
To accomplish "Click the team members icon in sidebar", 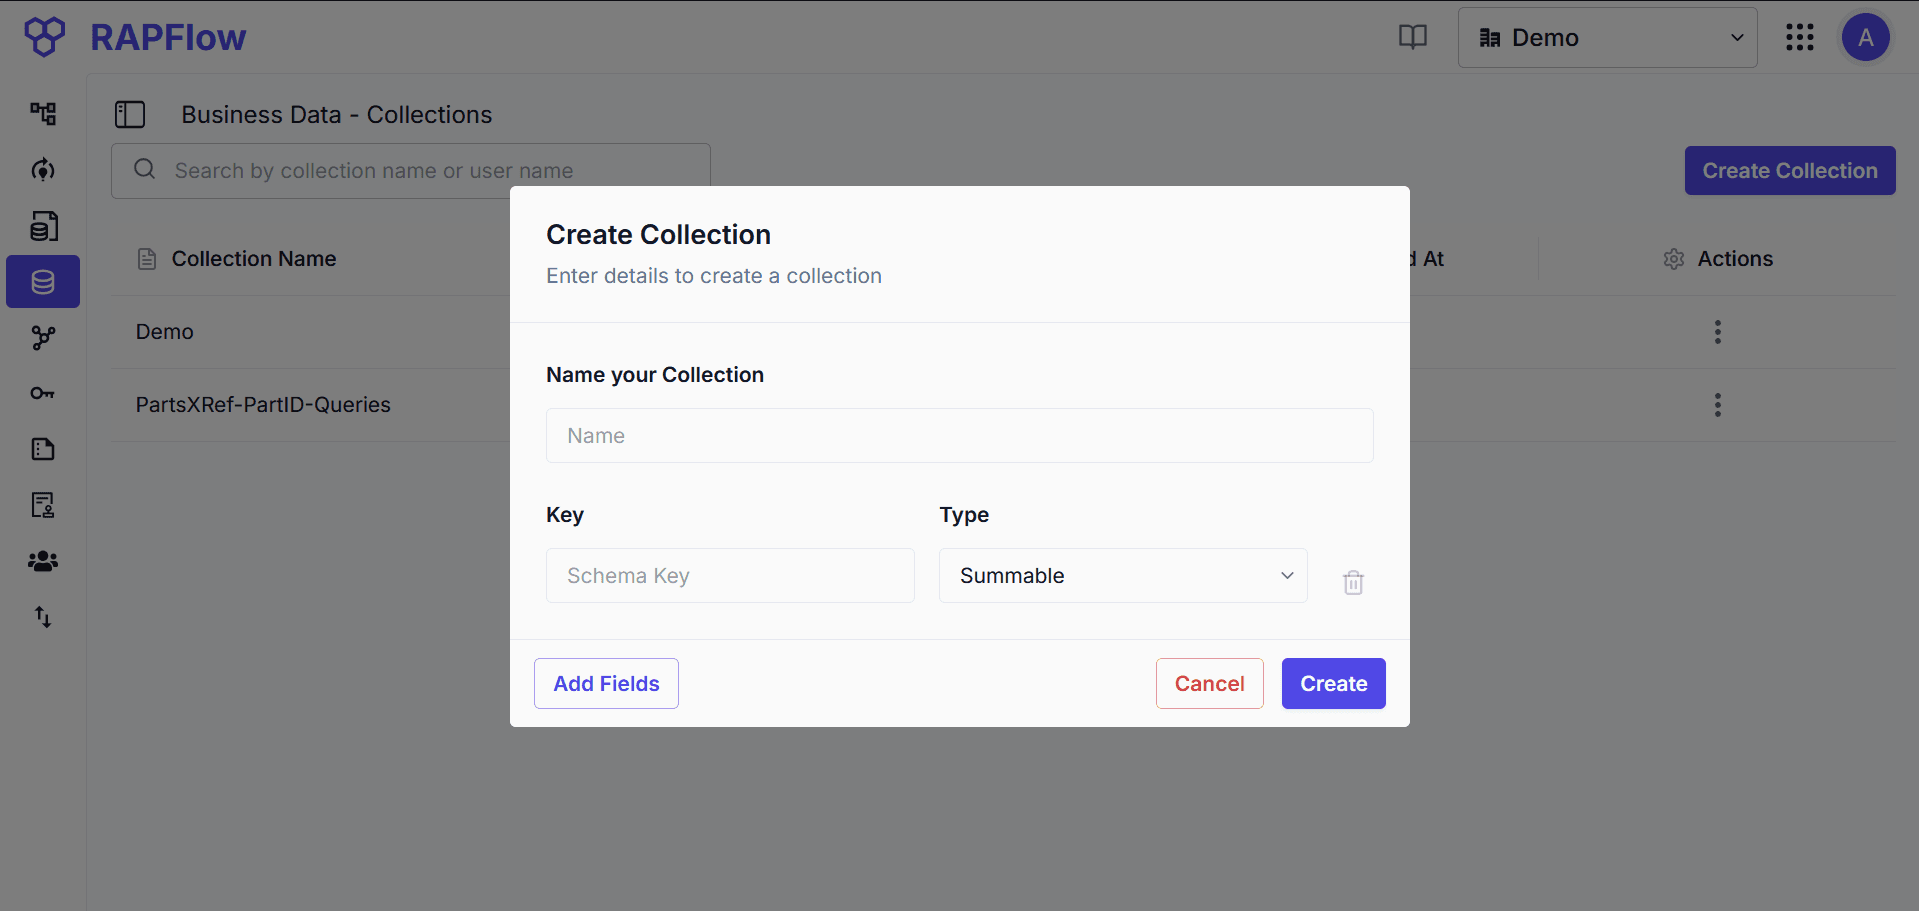I will [43, 561].
